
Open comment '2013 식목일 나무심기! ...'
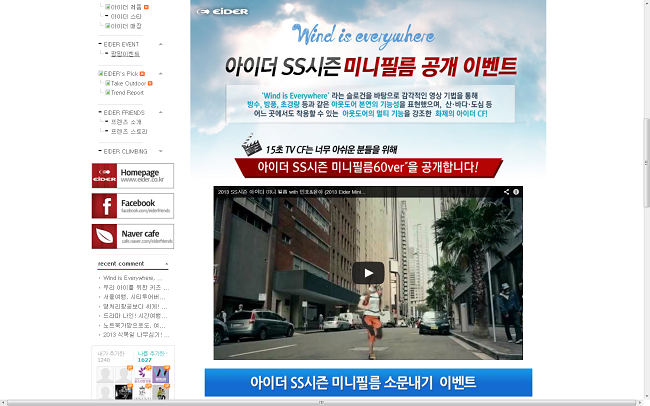pos(136,335)
